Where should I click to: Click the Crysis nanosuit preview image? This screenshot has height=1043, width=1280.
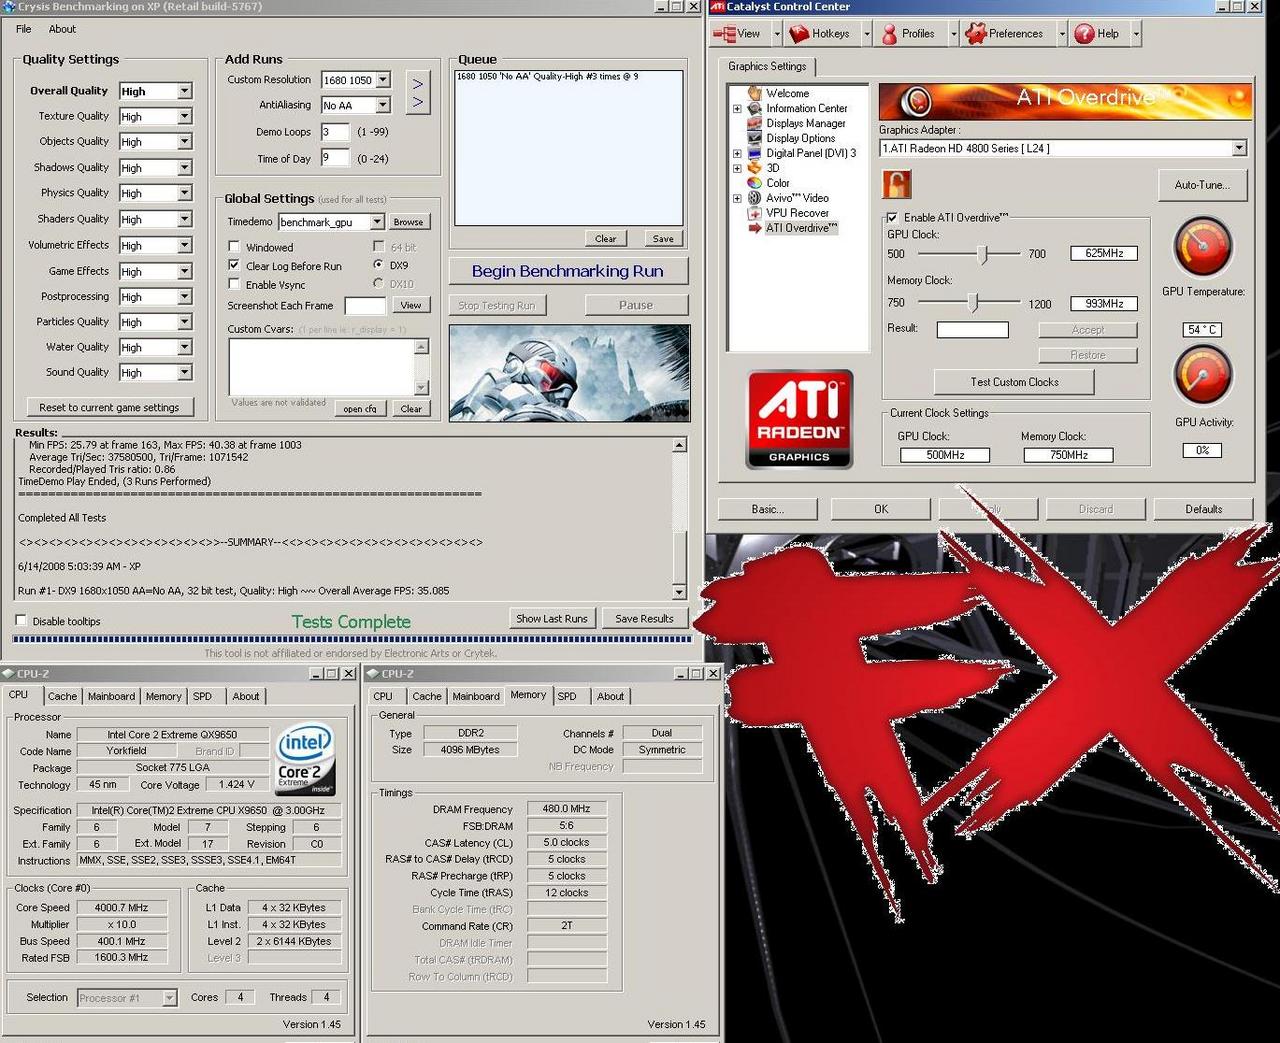coord(569,373)
